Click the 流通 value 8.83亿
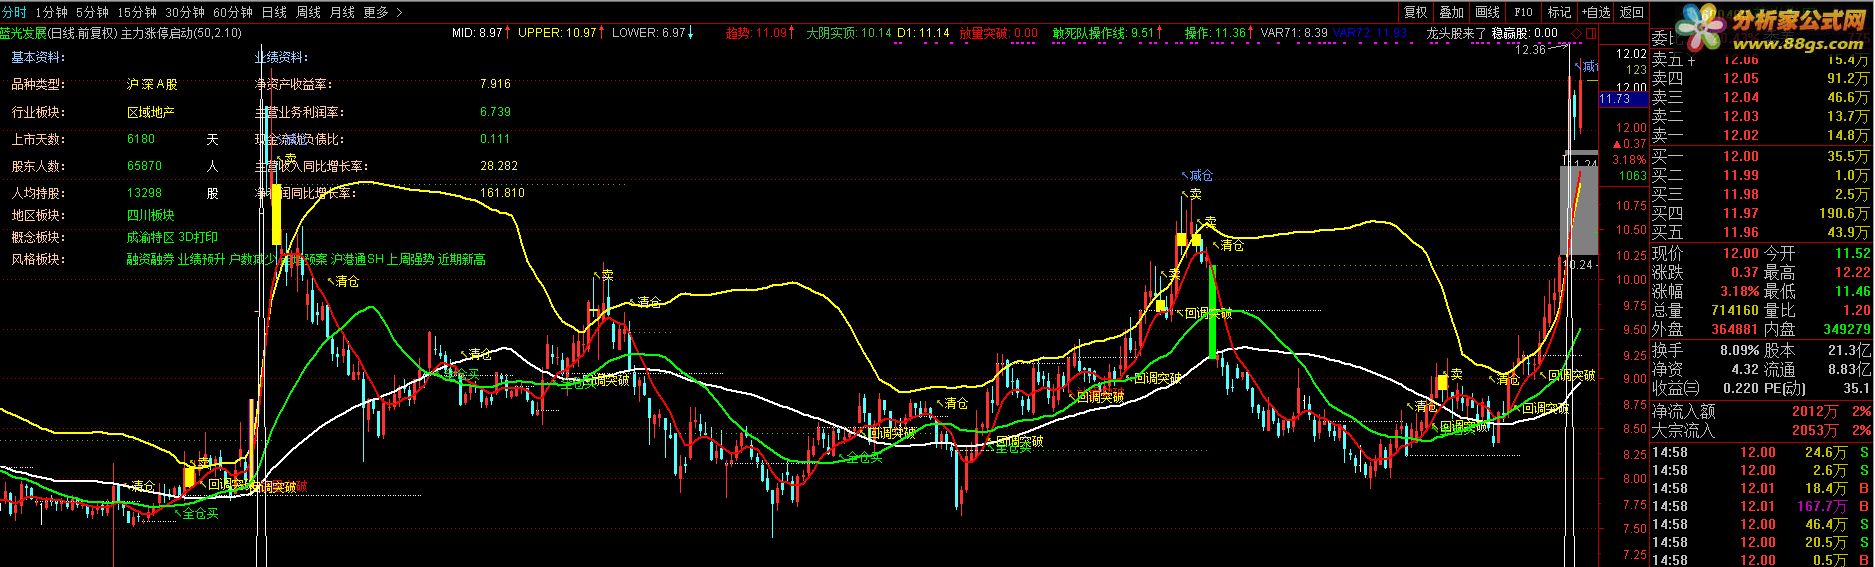Viewport: 1875px width, 567px height. tap(1849, 370)
